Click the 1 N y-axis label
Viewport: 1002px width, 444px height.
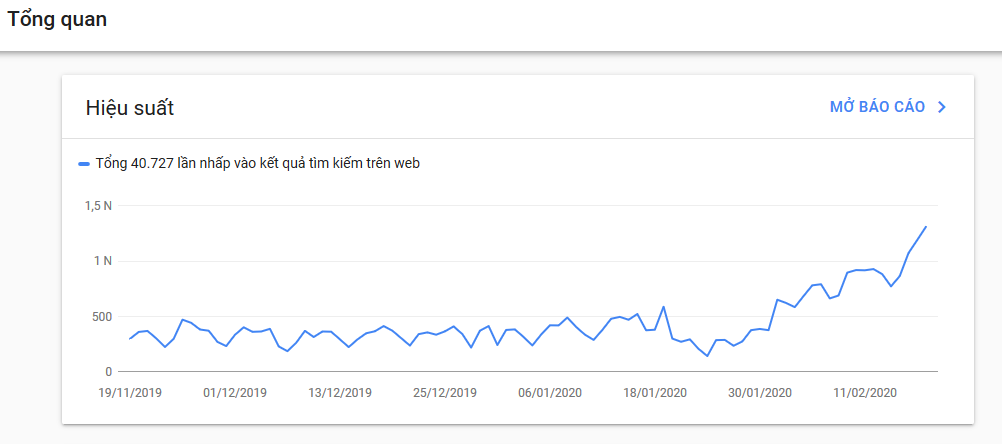pyautogui.click(x=103, y=261)
